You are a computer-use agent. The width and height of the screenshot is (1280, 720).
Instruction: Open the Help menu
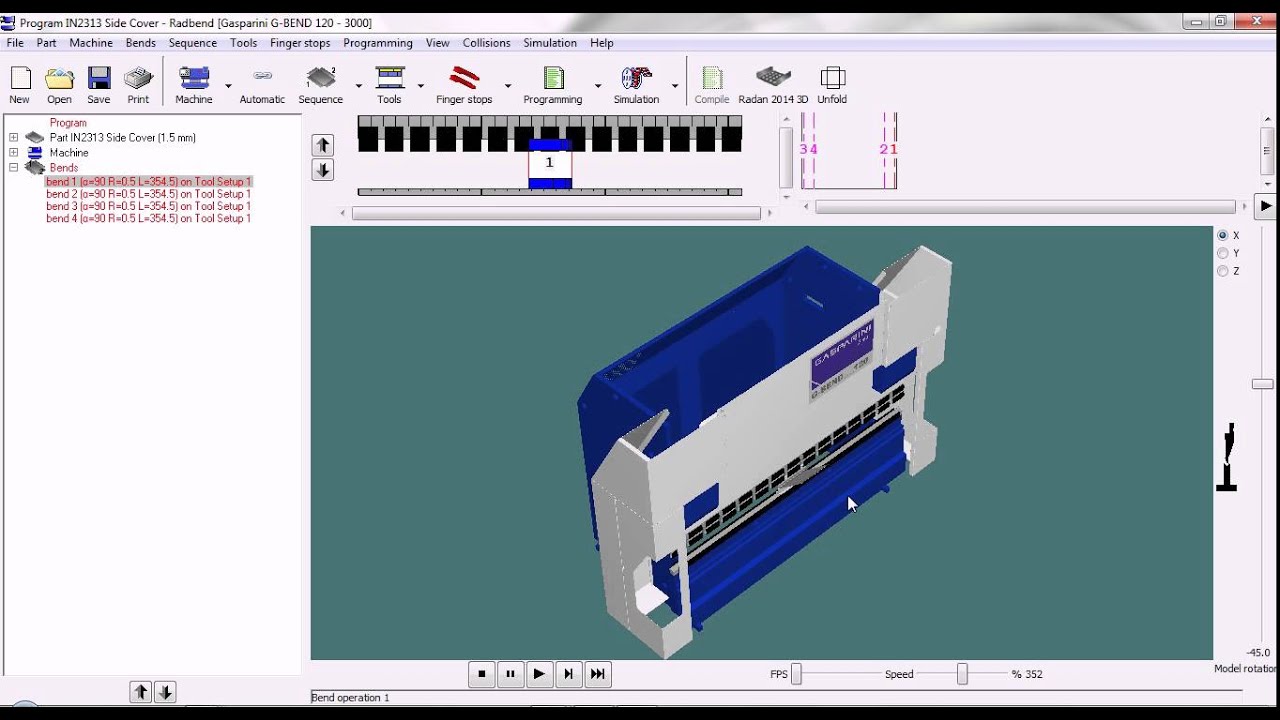tap(601, 43)
